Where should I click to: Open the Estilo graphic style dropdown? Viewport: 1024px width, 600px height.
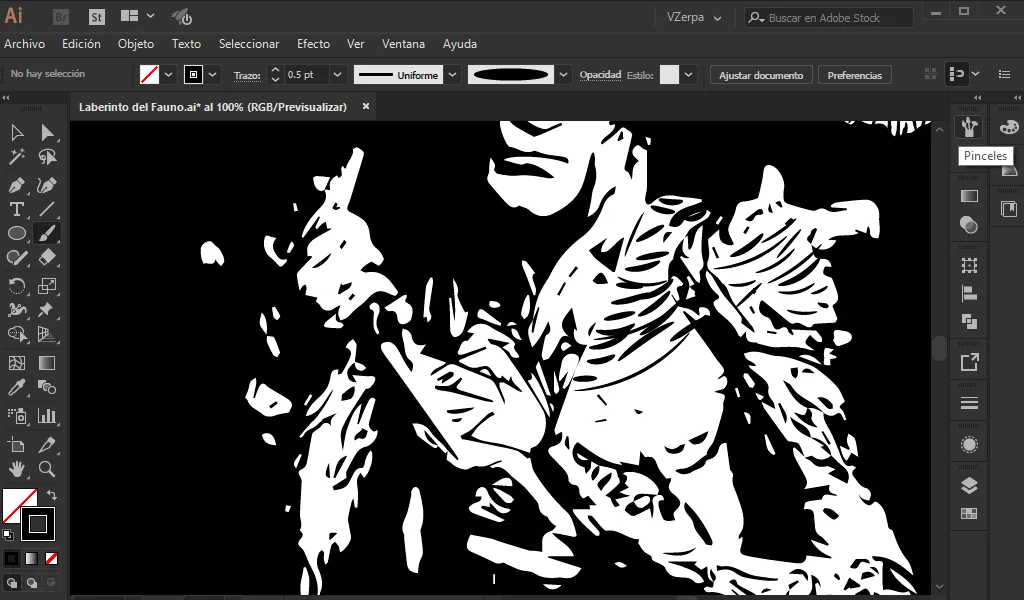(x=688, y=74)
